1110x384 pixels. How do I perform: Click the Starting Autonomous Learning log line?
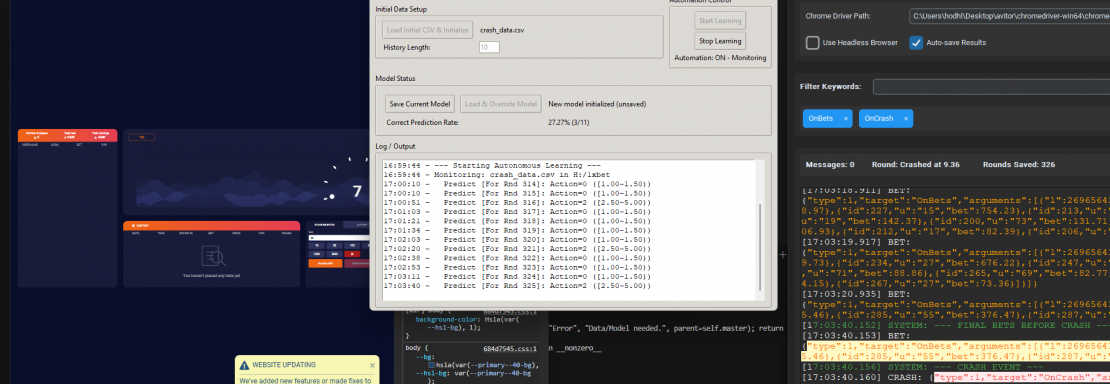(492, 165)
